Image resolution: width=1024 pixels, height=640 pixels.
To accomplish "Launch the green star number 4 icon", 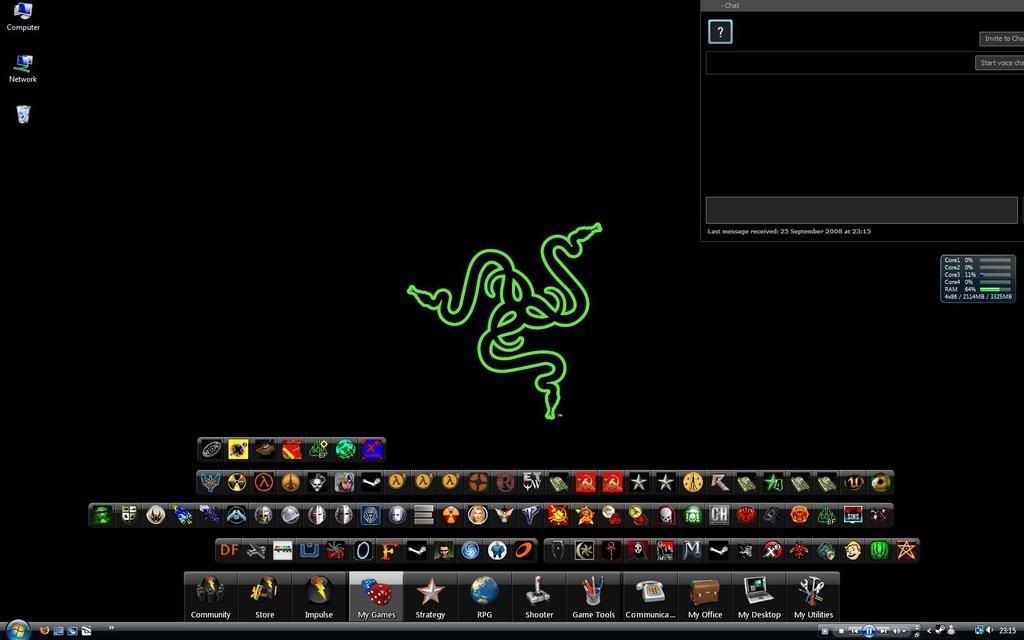I will pos(773,483).
